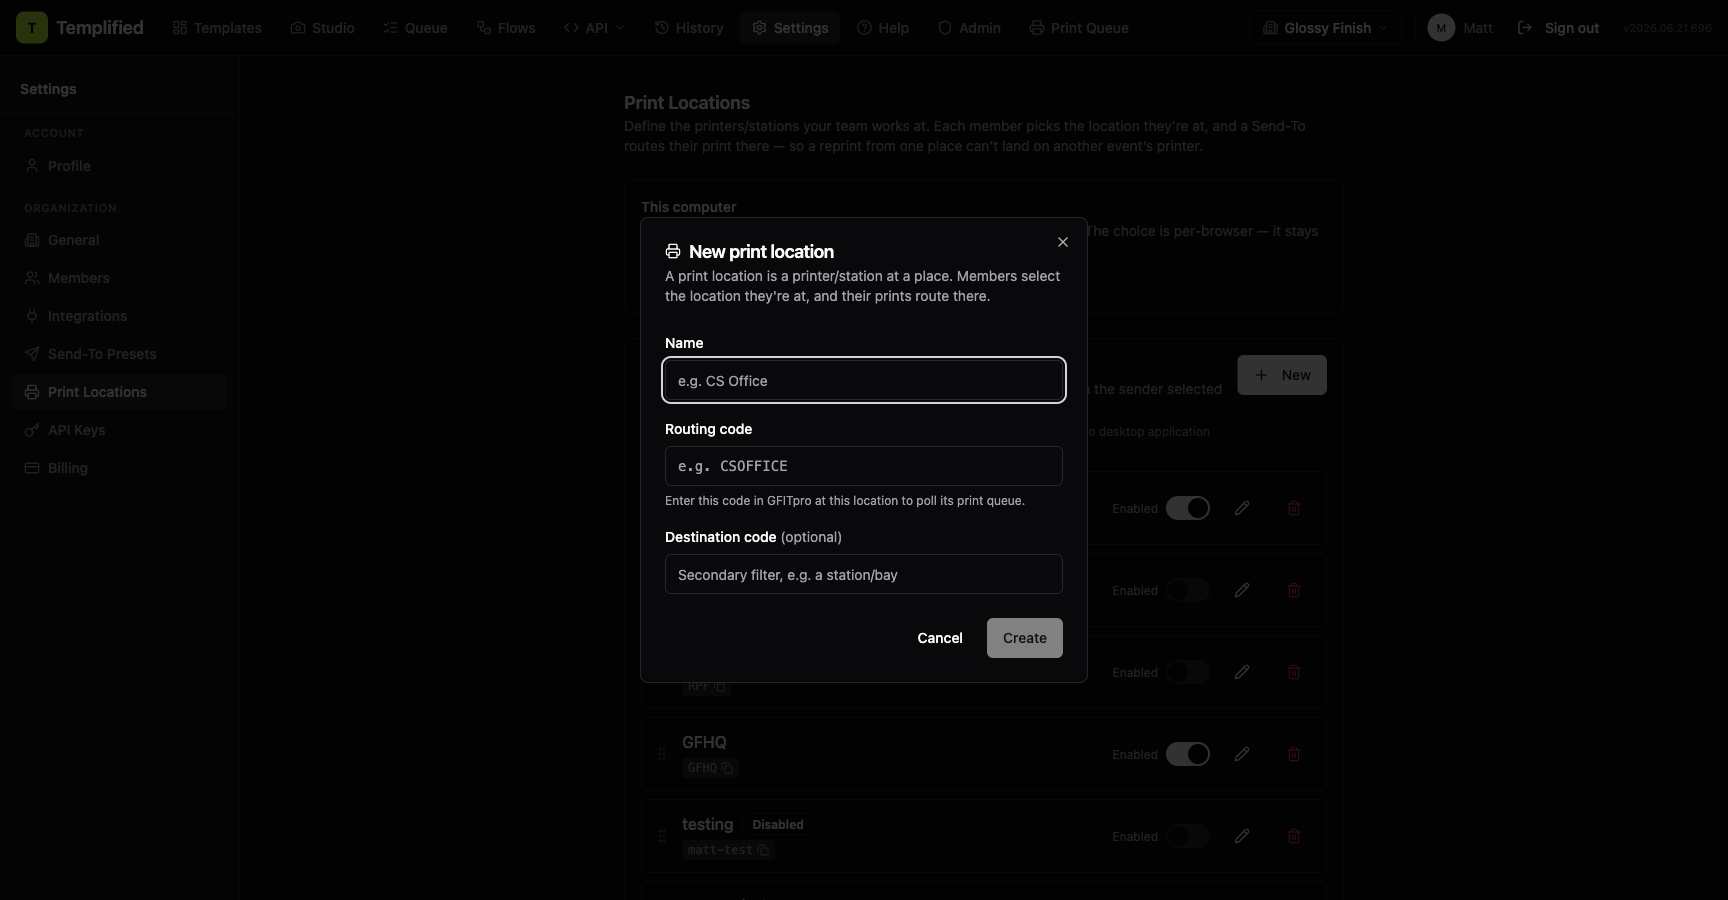Click the pencil edit icon for GFHQ
1728x900 pixels.
(1242, 754)
